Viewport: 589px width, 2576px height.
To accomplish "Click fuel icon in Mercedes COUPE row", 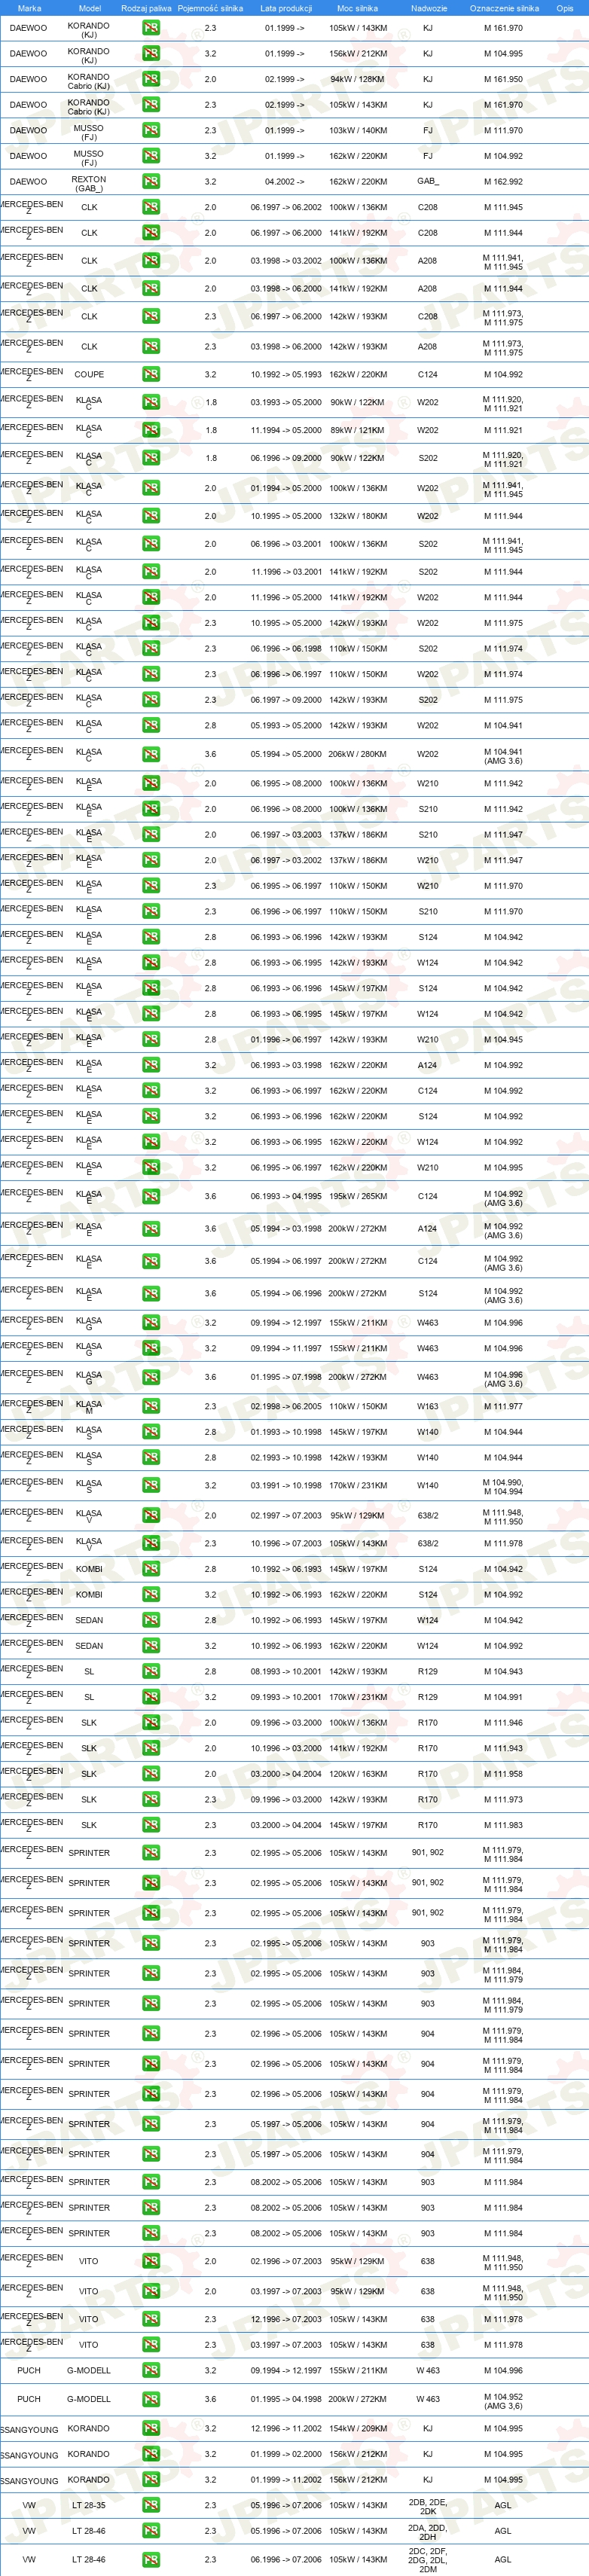I will pyautogui.click(x=151, y=375).
